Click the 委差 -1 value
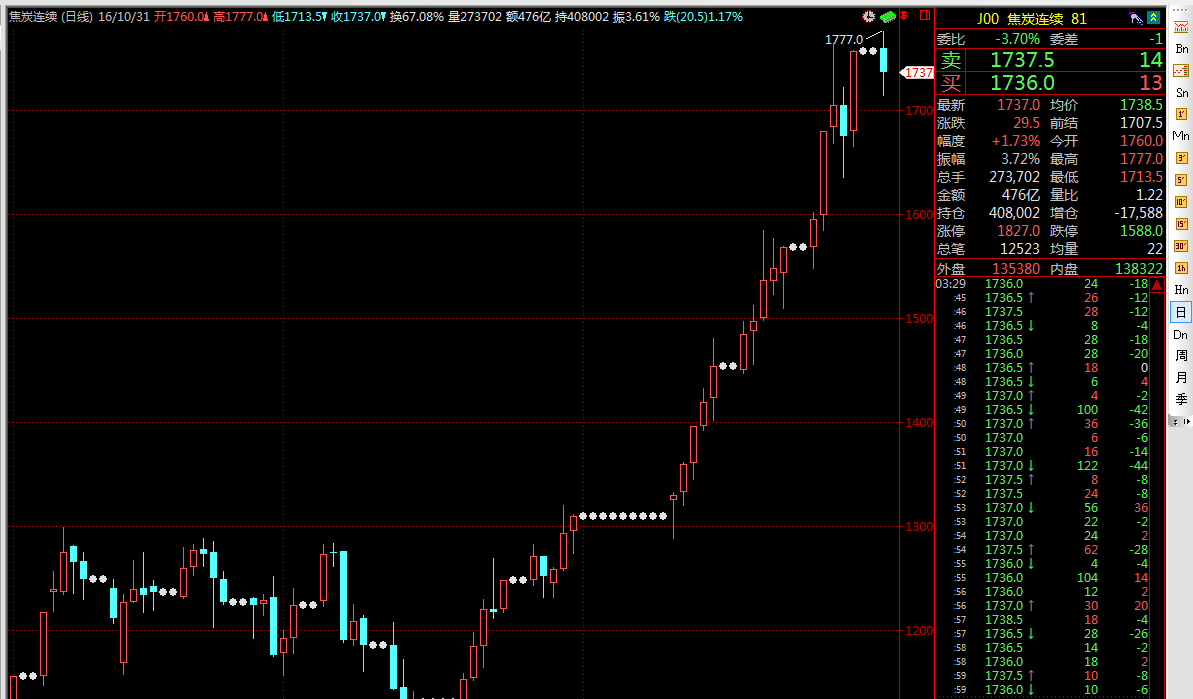The width and height of the screenshot is (1193, 699). pos(1155,39)
